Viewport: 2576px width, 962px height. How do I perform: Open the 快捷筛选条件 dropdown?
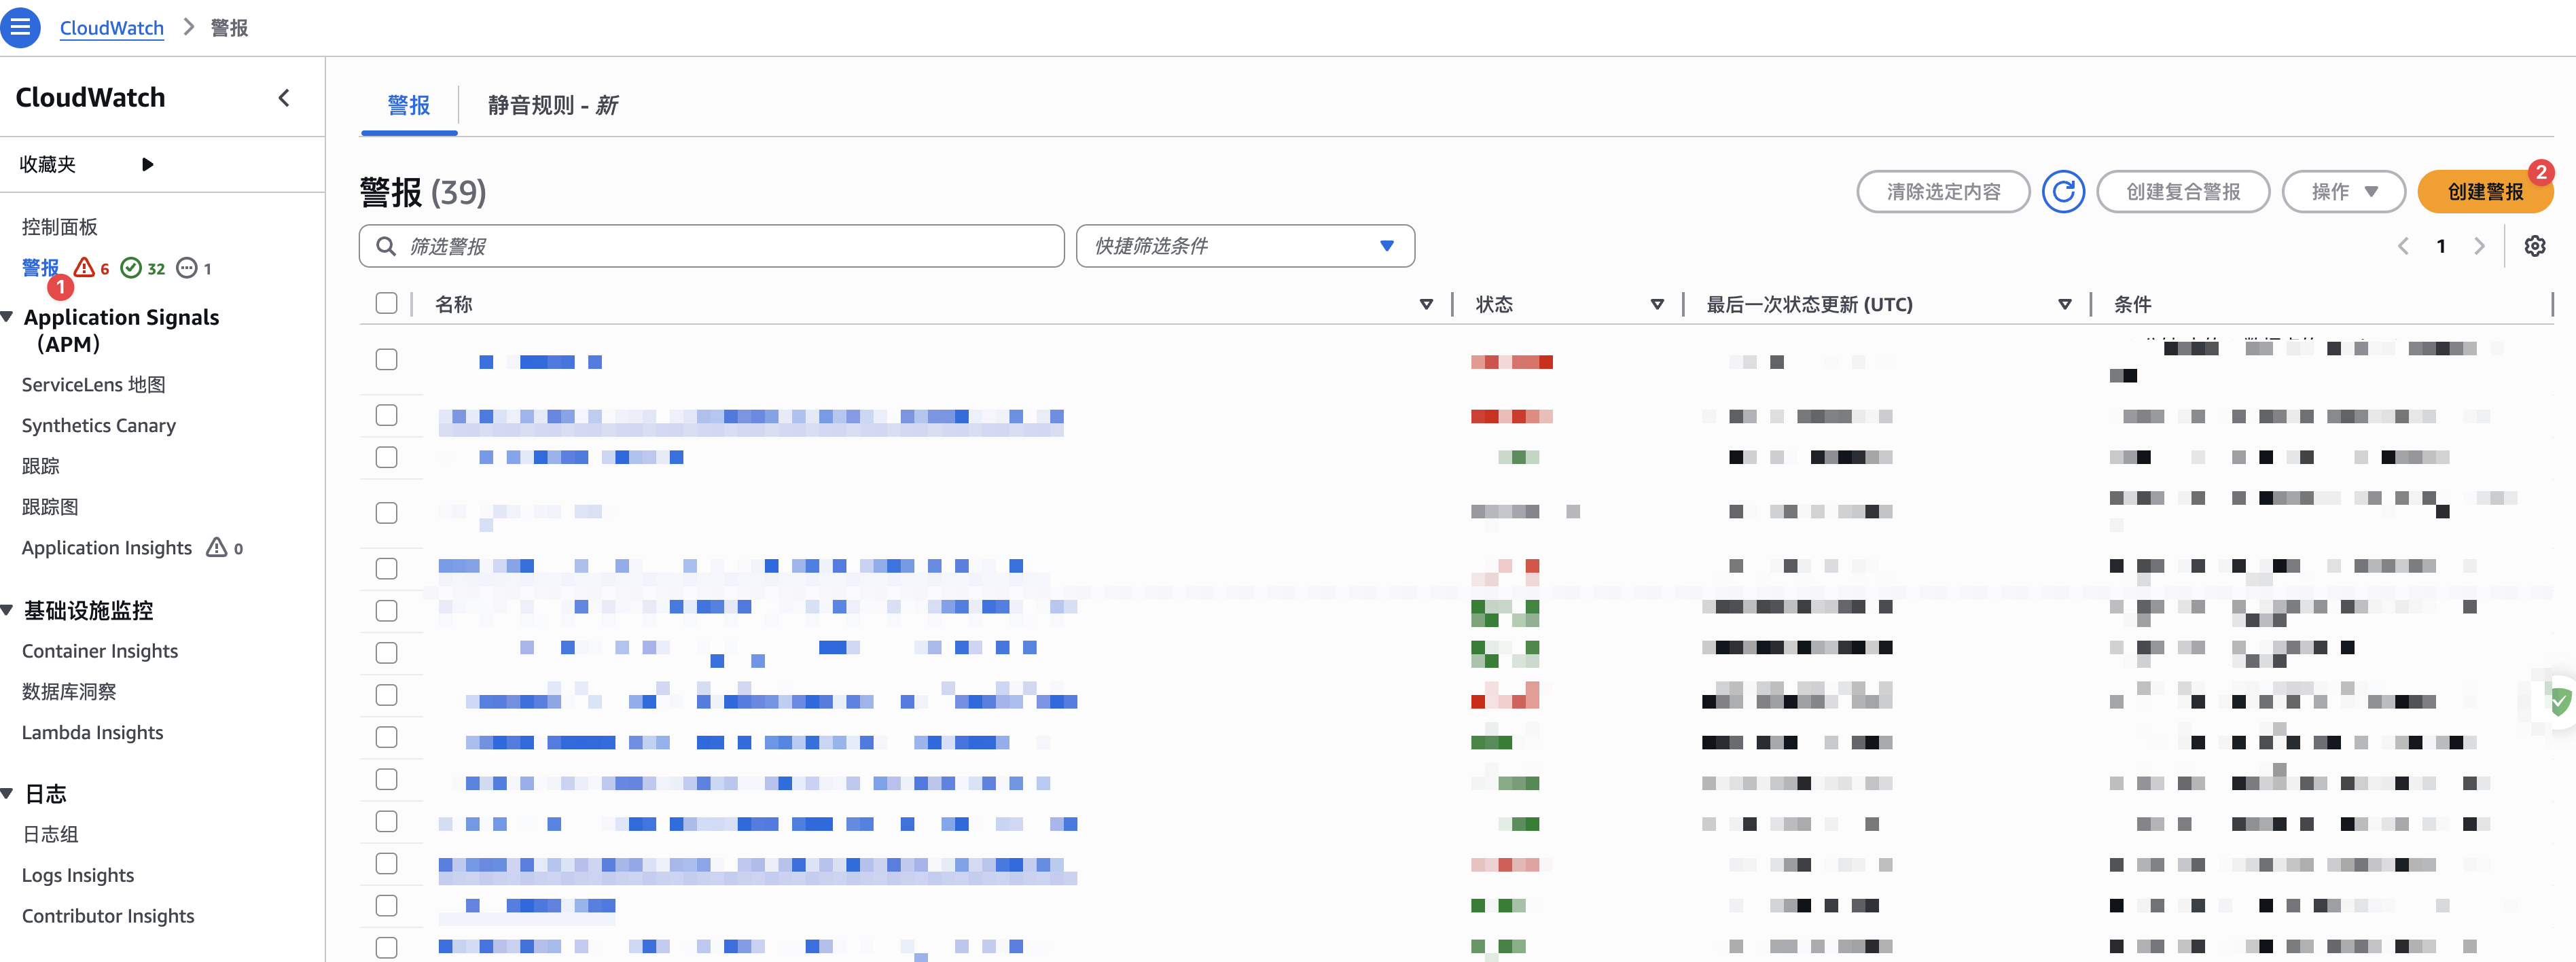1244,246
